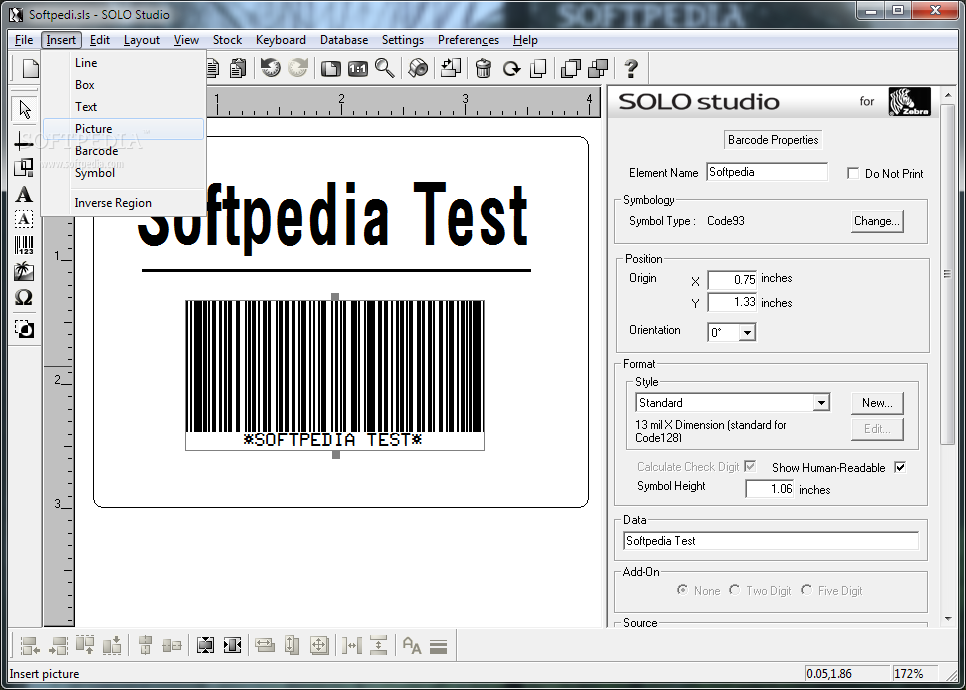966x690 pixels.
Task: Choose Line from the Insert menu
Action: click(x=123, y=63)
